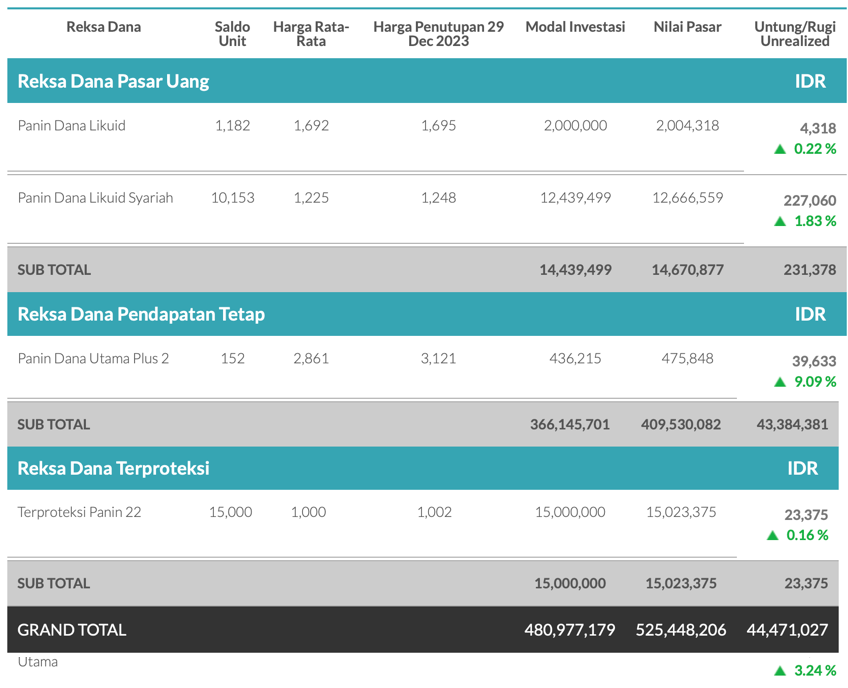Click the Modal Investasi column header
The width and height of the screenshot is (848, 688).
(575, 27)
